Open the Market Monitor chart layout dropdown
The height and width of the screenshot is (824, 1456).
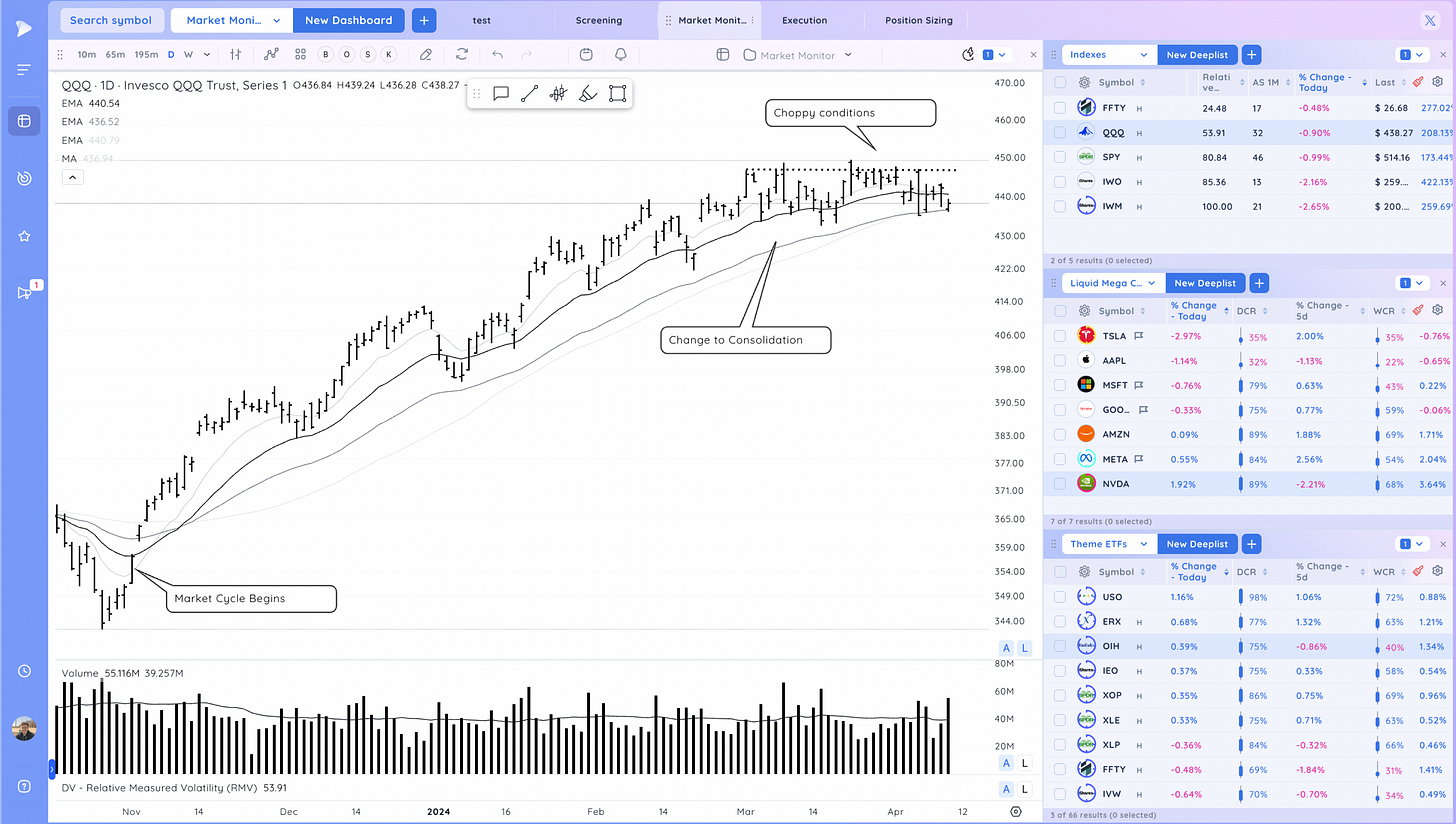(x=798, y=55)
